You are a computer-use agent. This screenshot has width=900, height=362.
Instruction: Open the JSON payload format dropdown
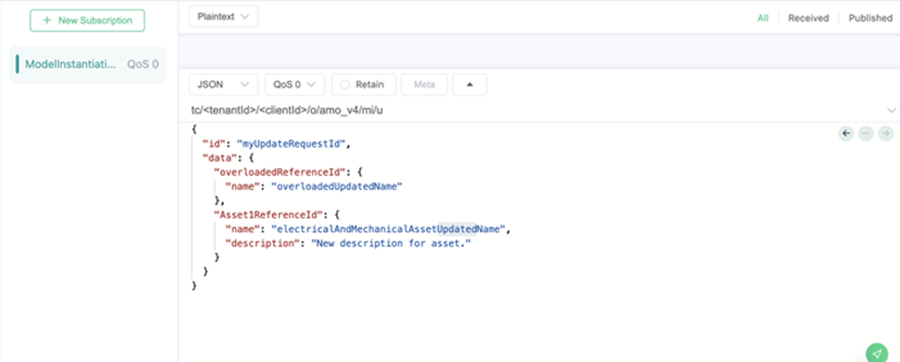[224, 85]
